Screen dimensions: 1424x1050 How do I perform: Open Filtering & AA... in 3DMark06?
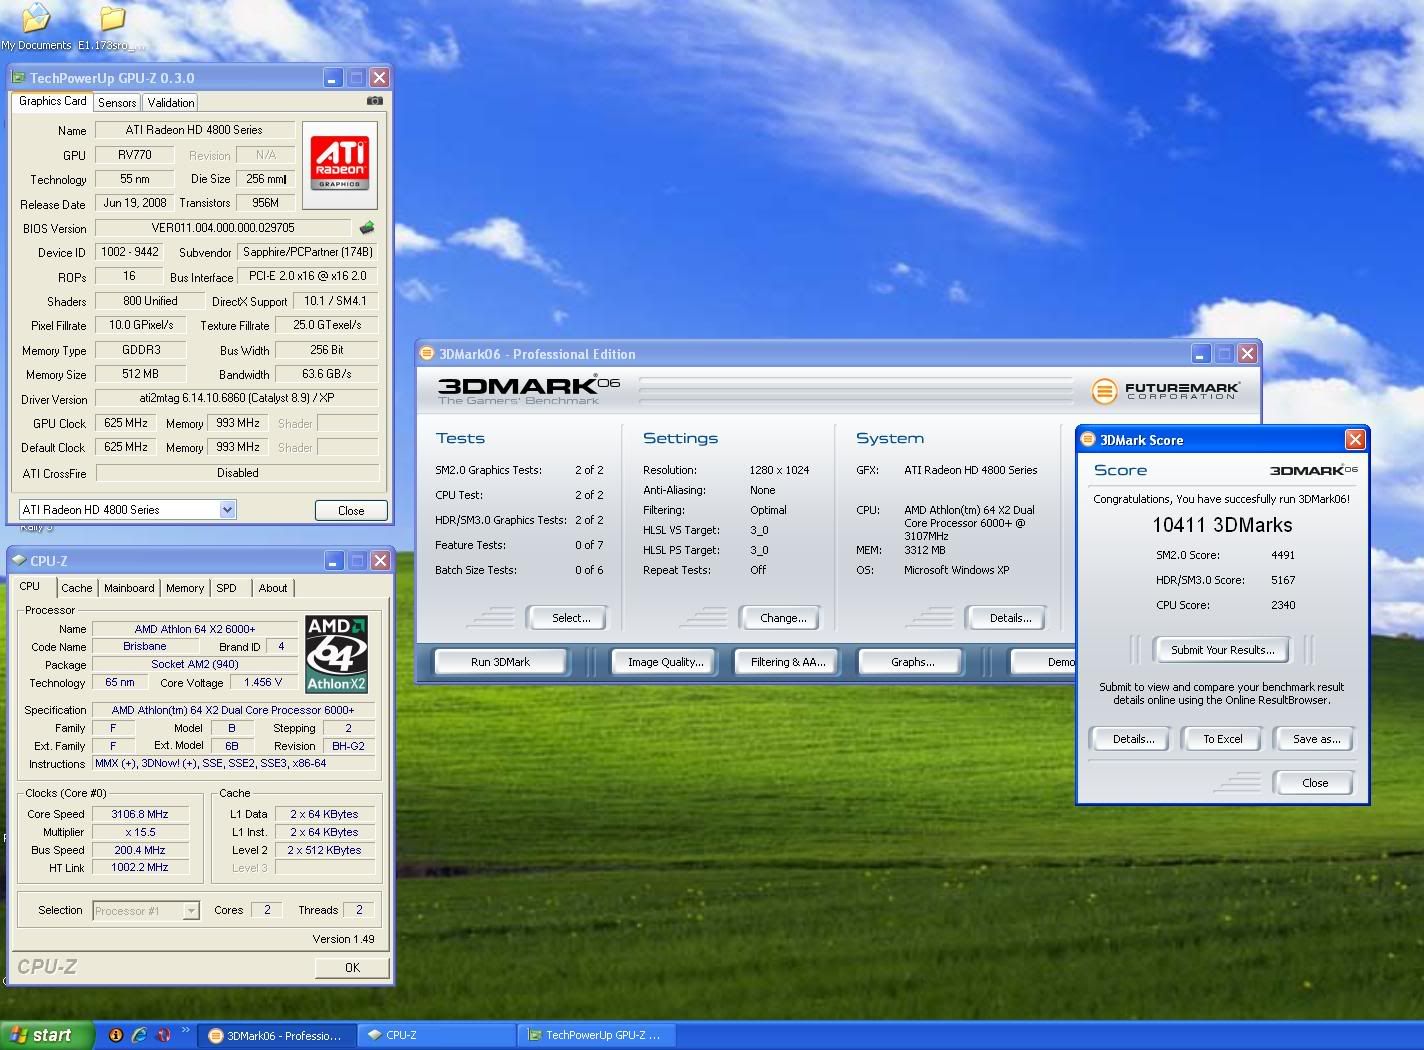click(x=788, y=662)
